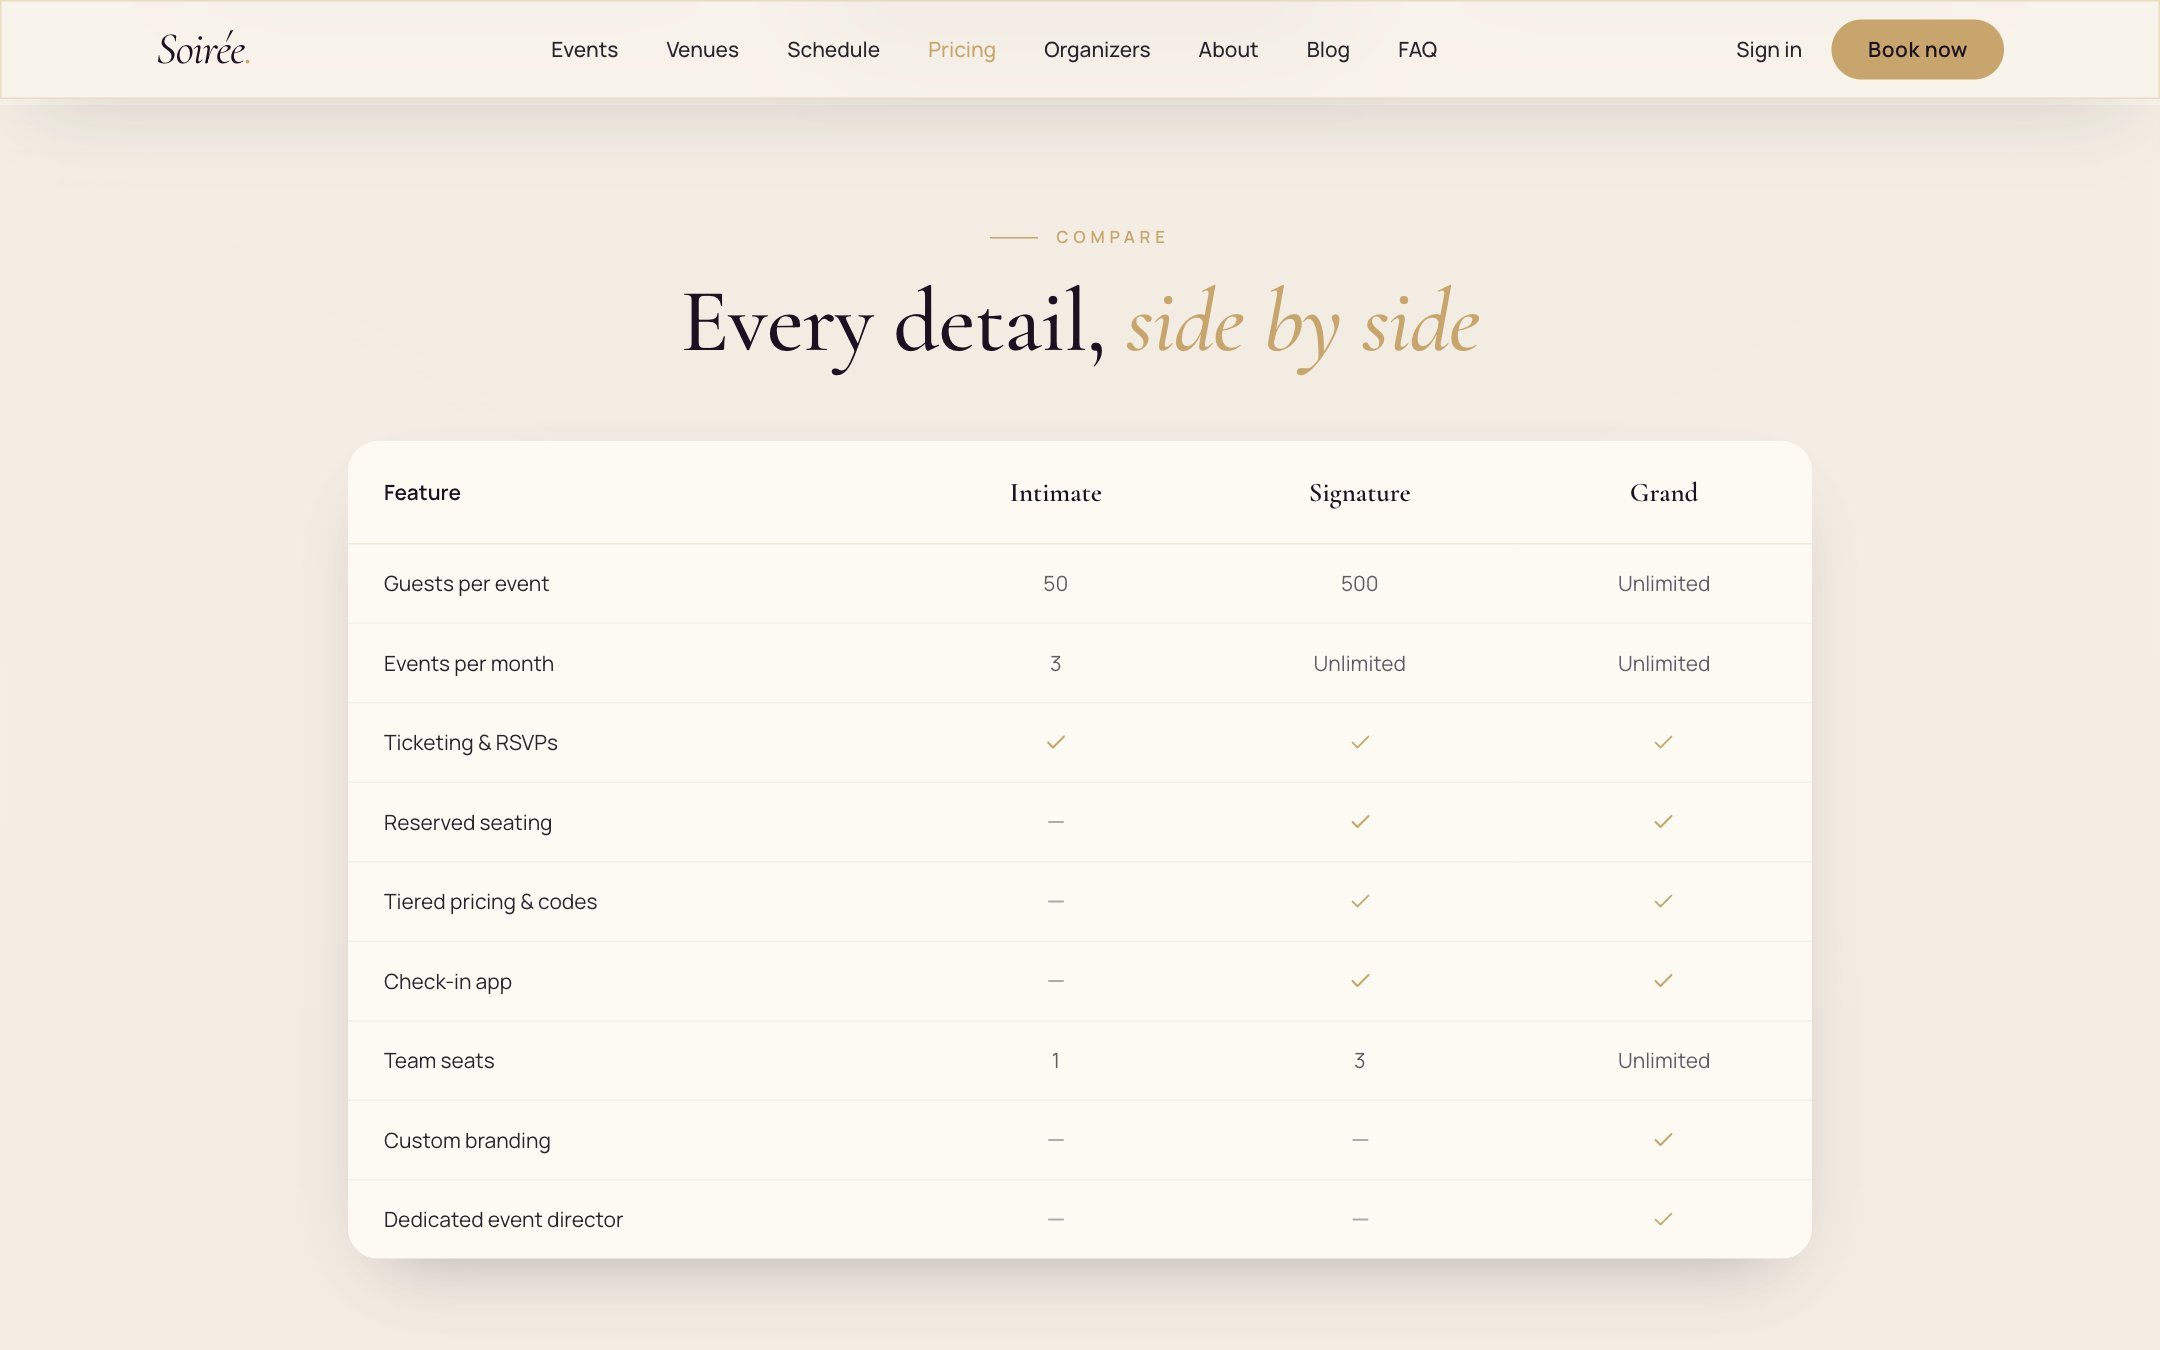Image resolution: width=2160 pixels, height=1350 pixels.
Task: Click the Book now button
Action: [x=1917, y=50]
